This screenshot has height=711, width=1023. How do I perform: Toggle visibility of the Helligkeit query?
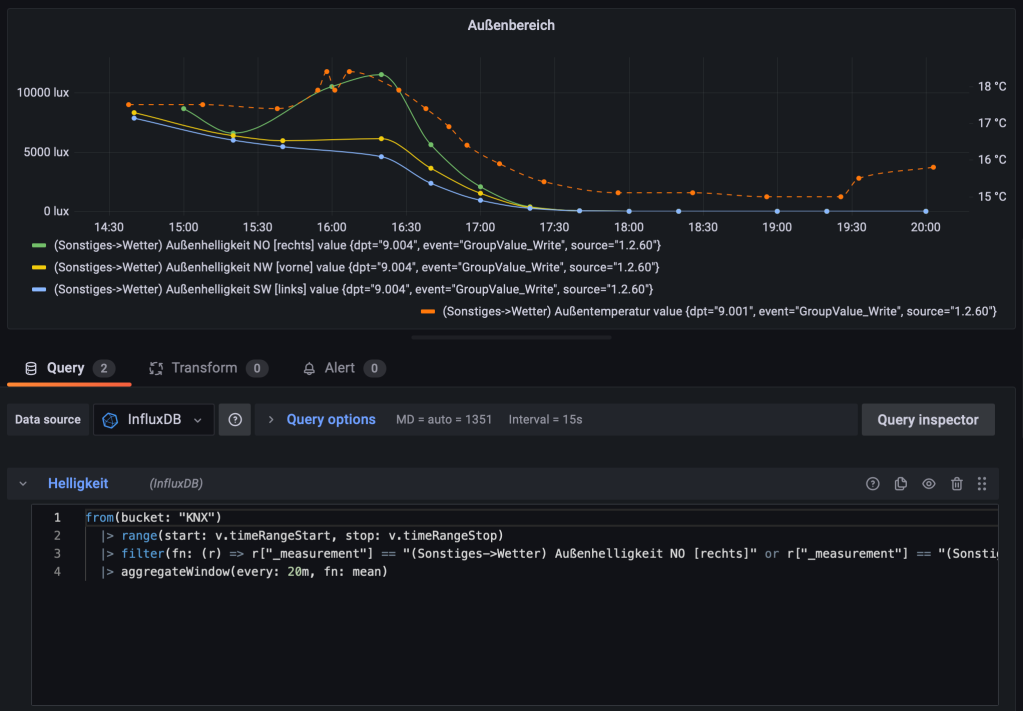(x=928, y=483)
